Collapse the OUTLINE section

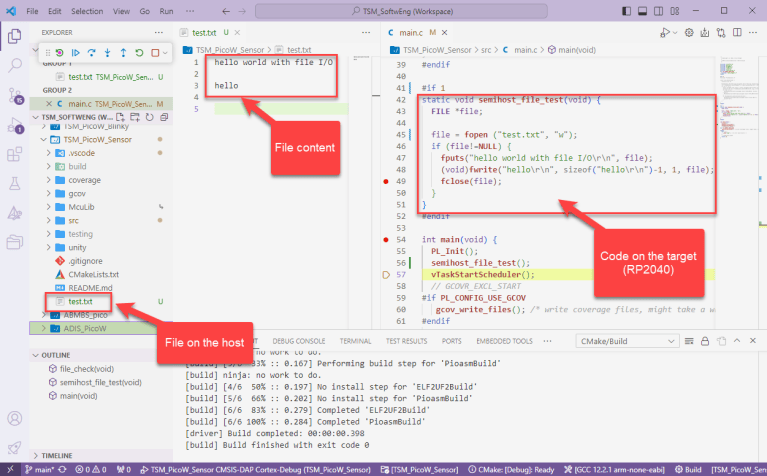tap(36, 355)
